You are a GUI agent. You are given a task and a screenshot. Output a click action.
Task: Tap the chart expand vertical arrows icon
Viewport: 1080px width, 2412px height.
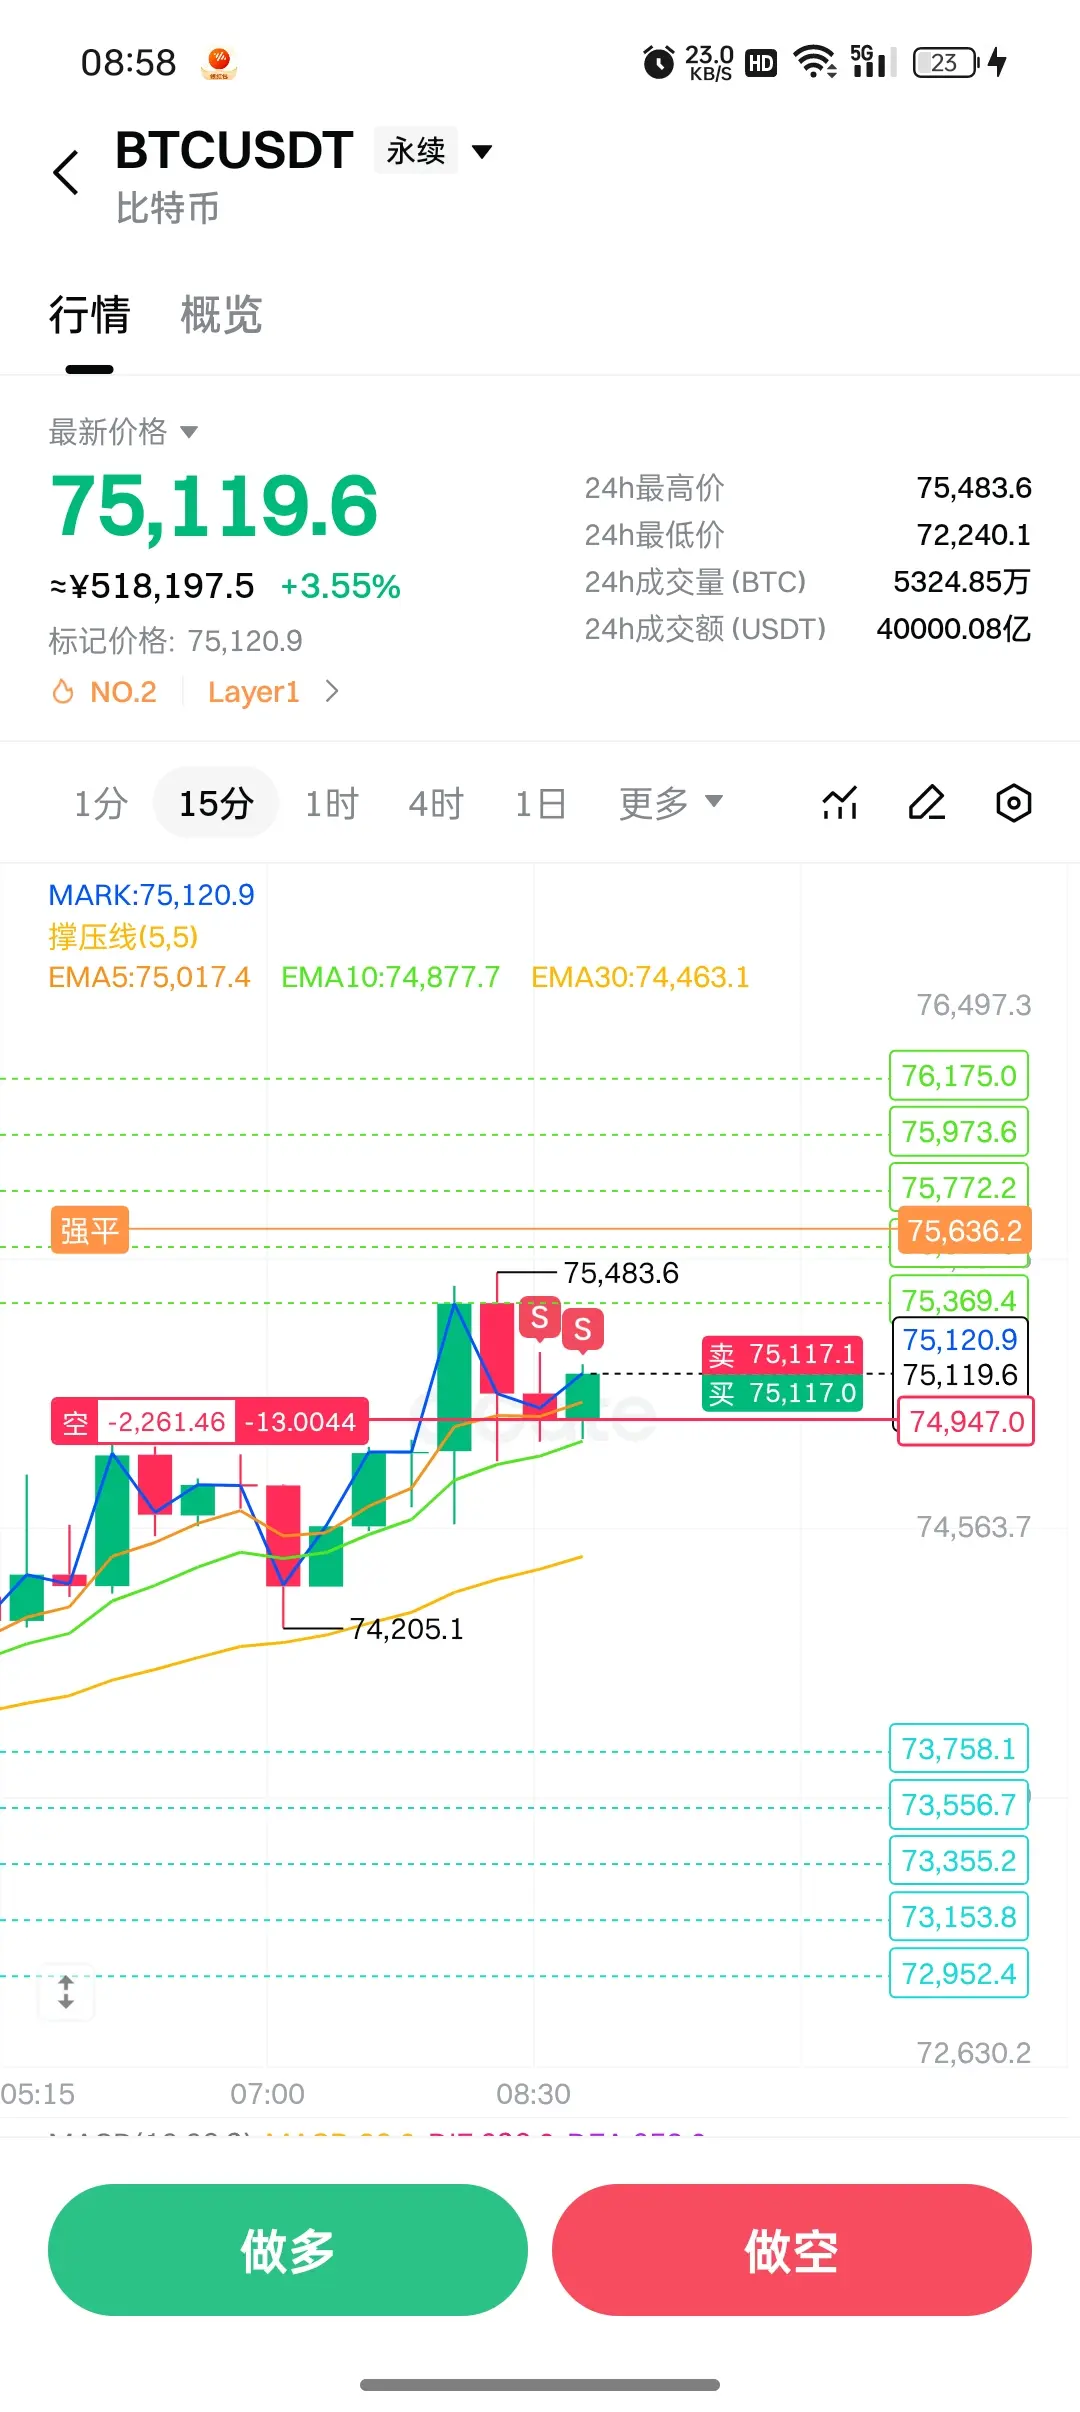click(x=66, y=1992)
